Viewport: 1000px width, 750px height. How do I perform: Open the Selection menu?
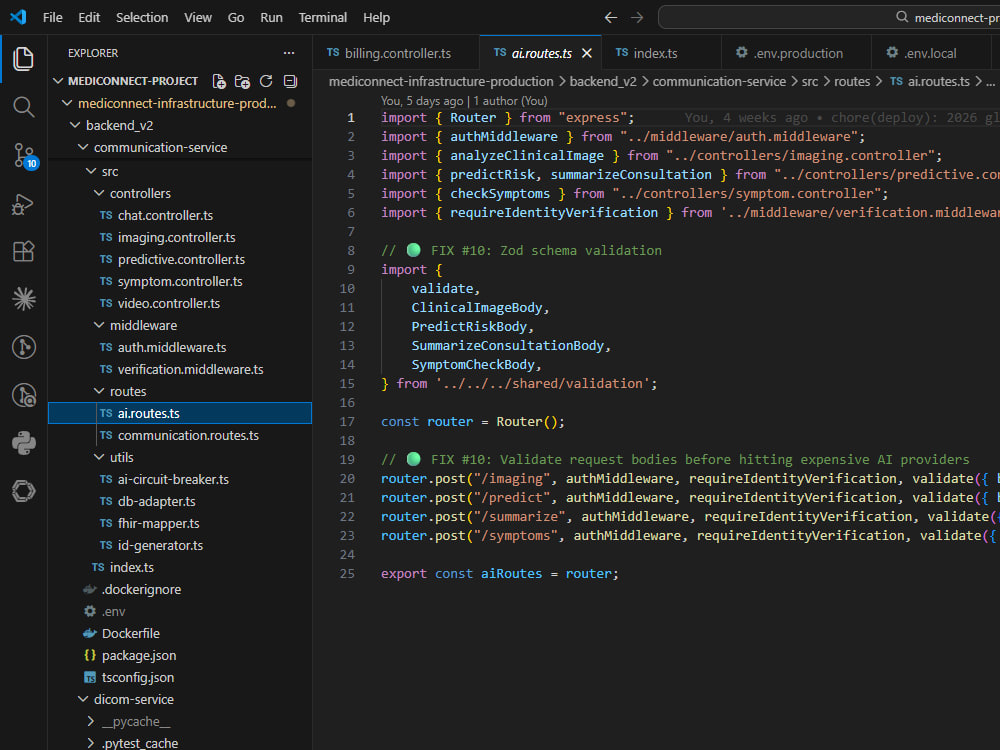click(x=142, y=17)
